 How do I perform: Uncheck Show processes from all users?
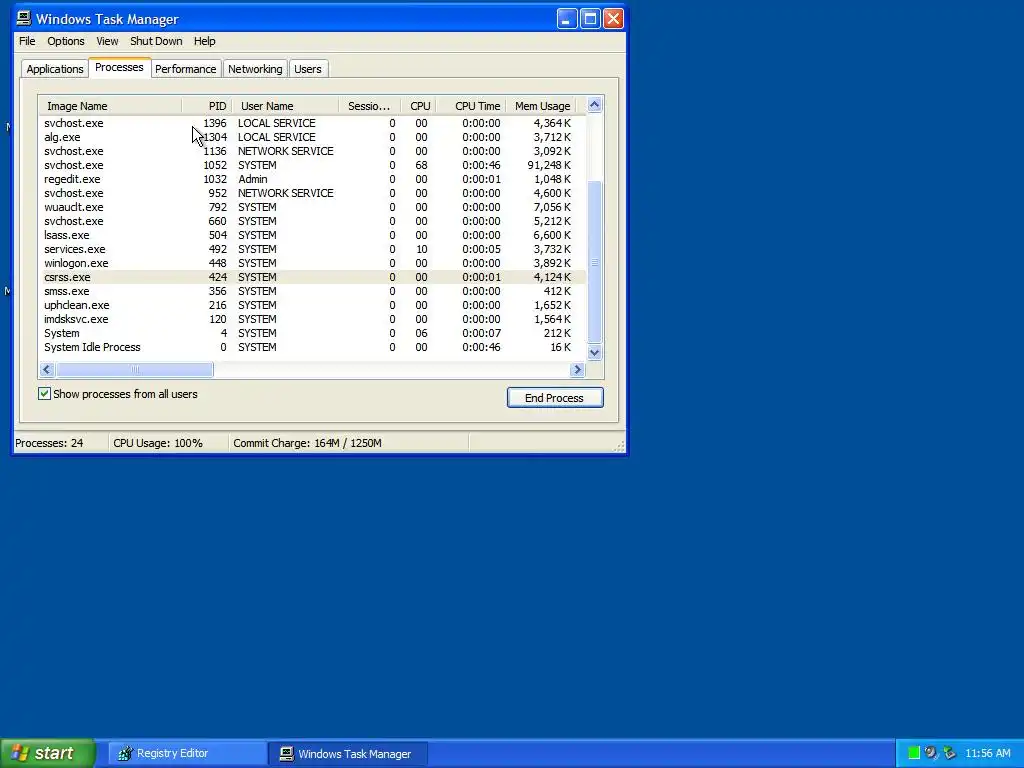44,394
